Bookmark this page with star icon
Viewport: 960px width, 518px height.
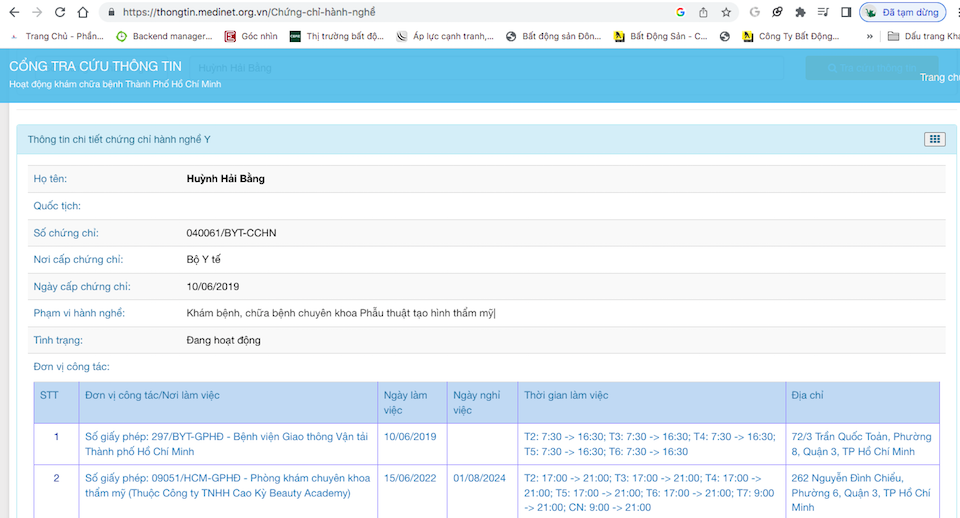tap(726, 12)
